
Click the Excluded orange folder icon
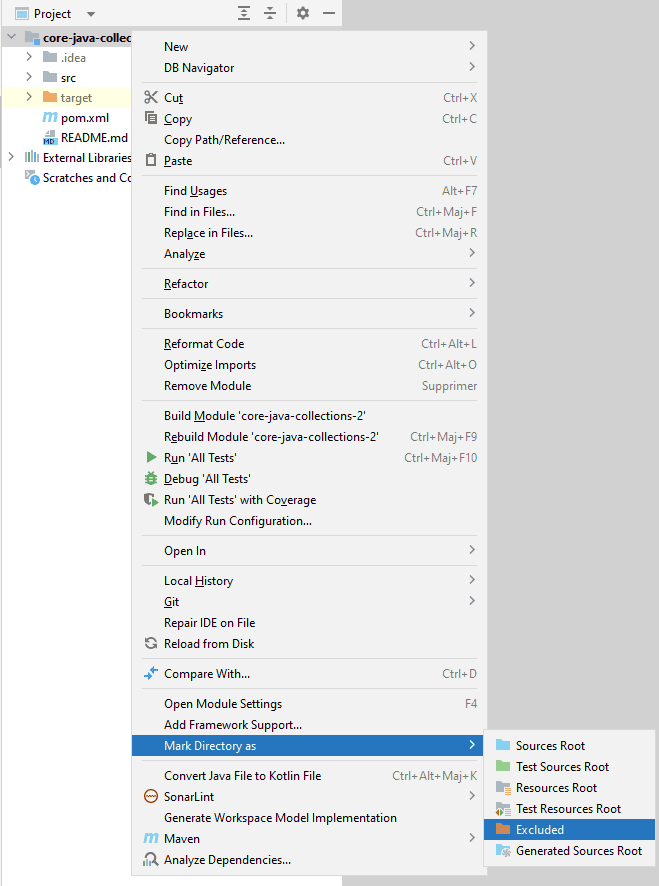click(503, 829)
